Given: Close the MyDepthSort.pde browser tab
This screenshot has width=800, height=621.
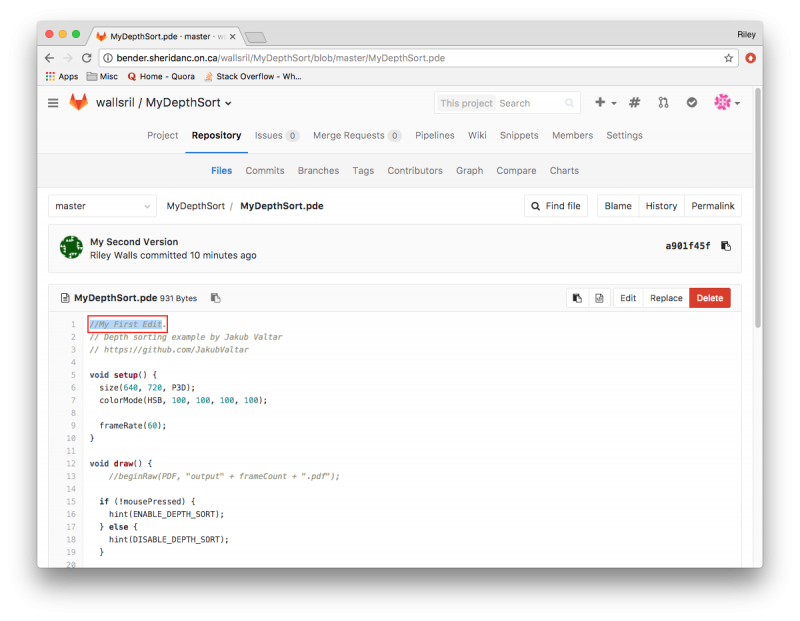Looking at the screenshot, I should pos(233,37).
